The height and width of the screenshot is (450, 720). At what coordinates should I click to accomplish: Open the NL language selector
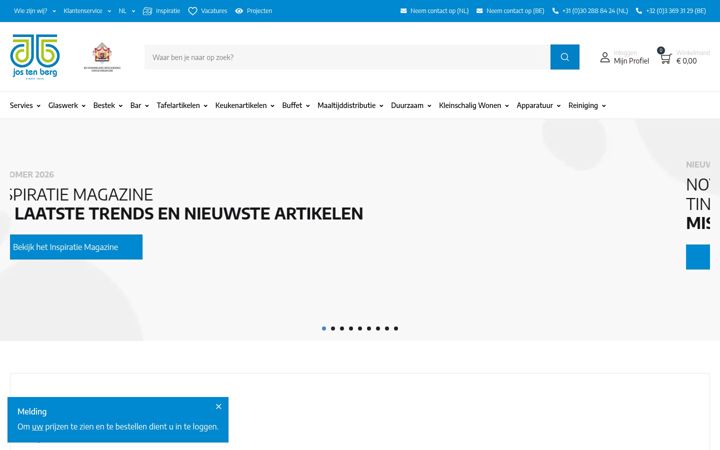point(127,11)
